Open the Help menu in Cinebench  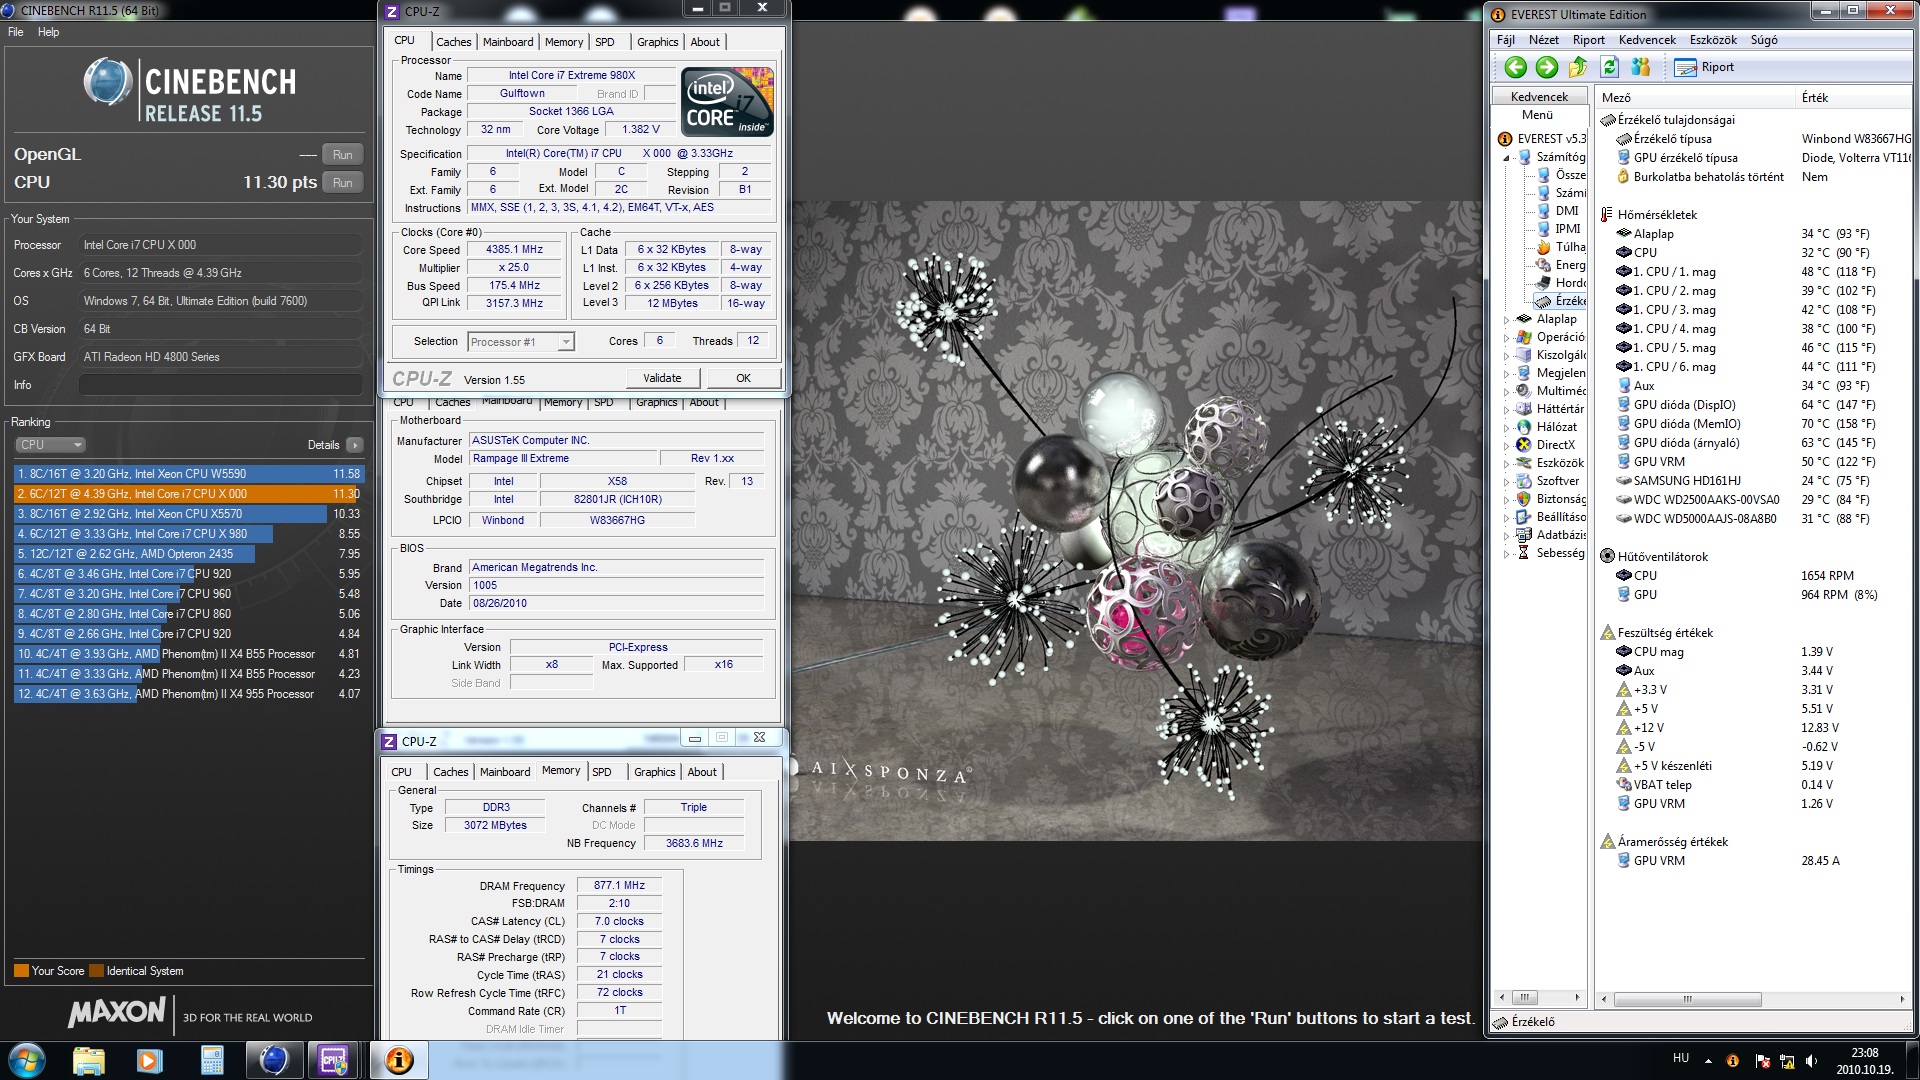(x=48, y=32)
